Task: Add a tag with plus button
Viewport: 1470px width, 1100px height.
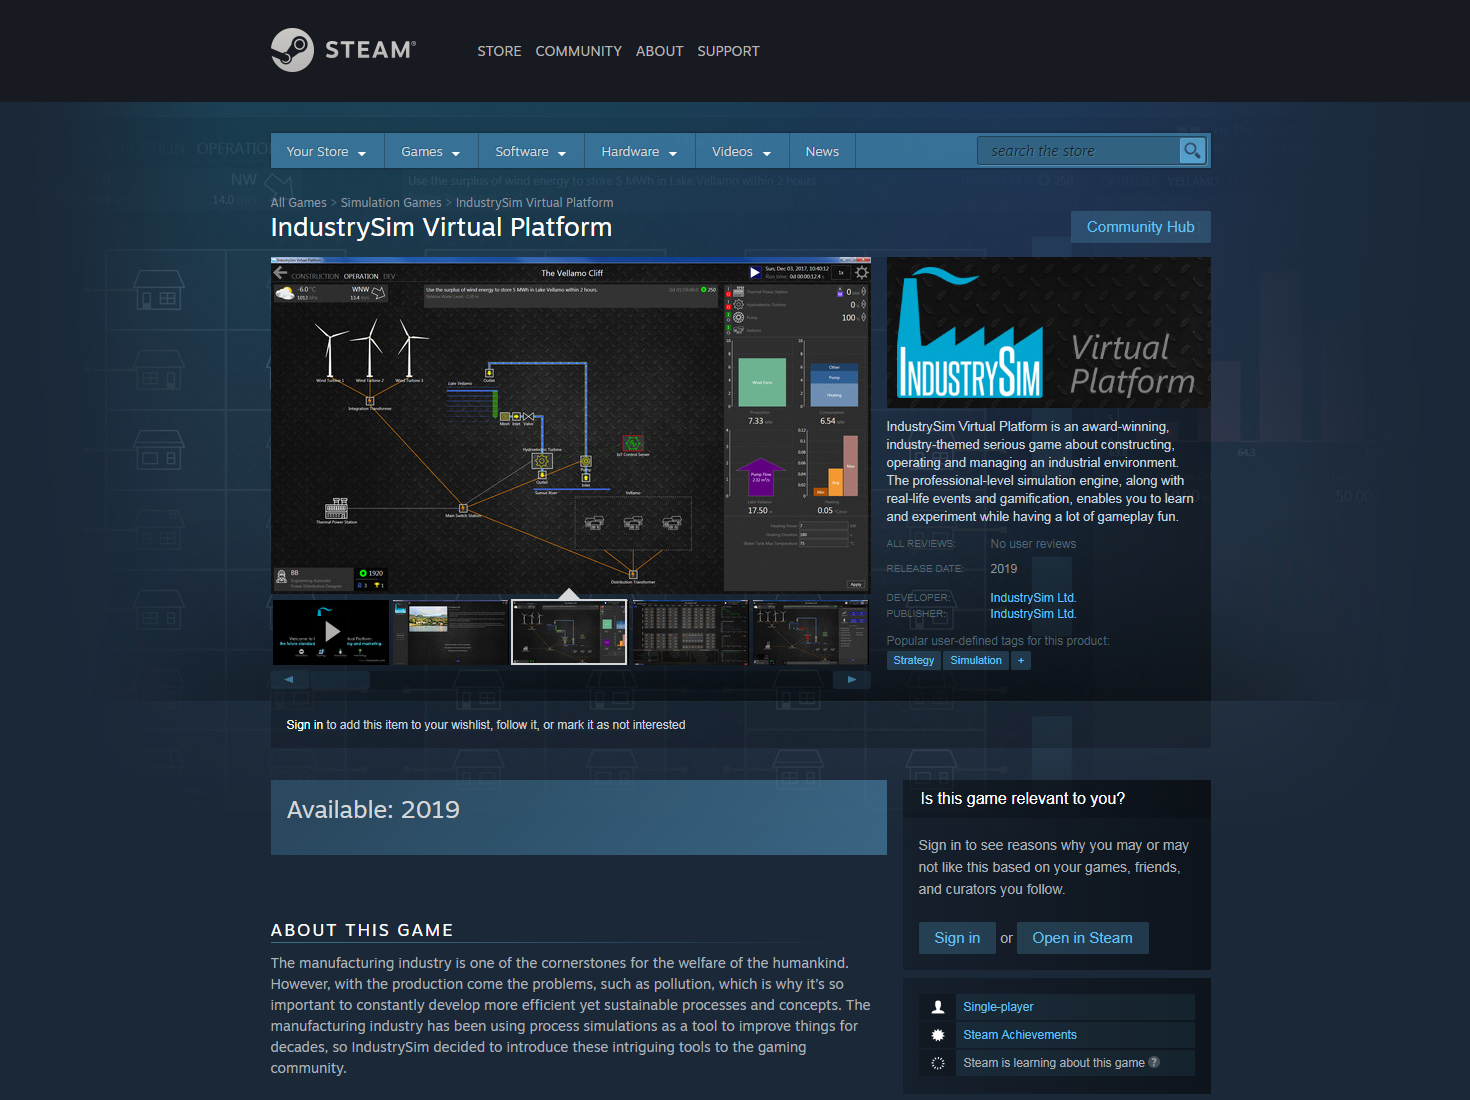Action: (x=1021, y=660)
